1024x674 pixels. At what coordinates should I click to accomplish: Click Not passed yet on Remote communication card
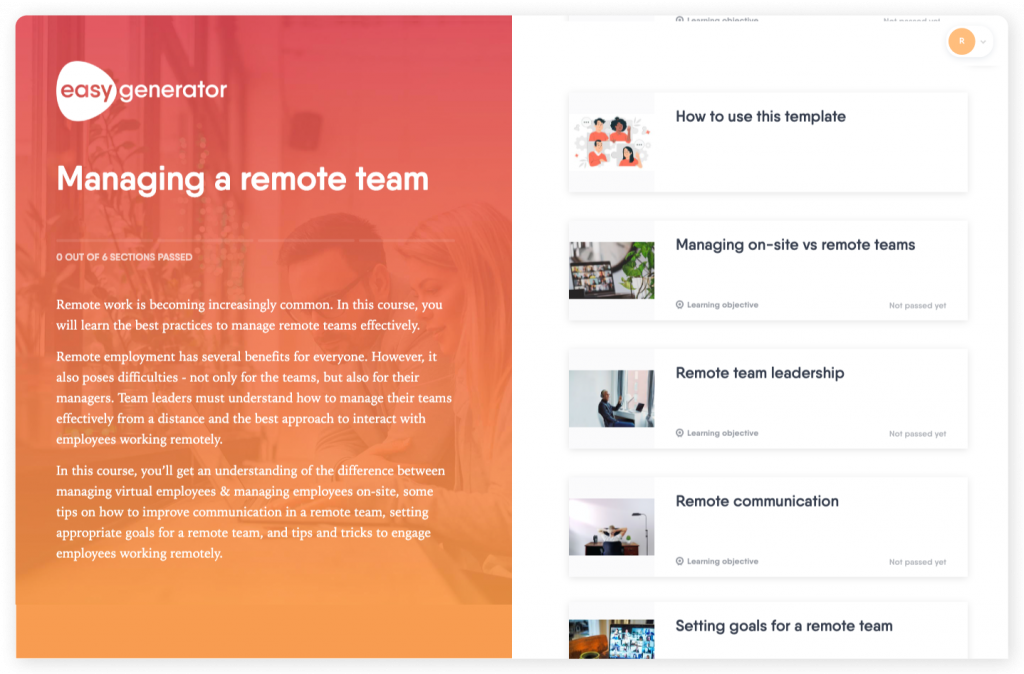click(917, 562)
